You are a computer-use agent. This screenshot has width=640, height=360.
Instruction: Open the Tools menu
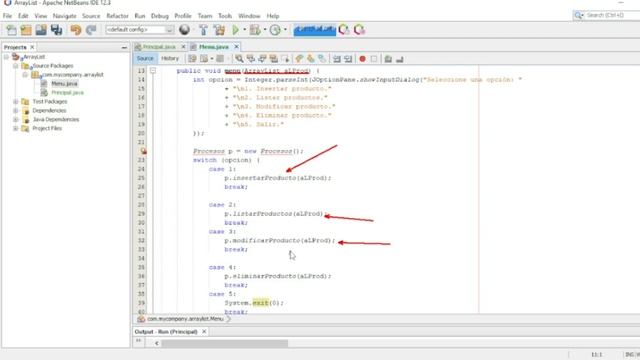[x=225, y=16]
